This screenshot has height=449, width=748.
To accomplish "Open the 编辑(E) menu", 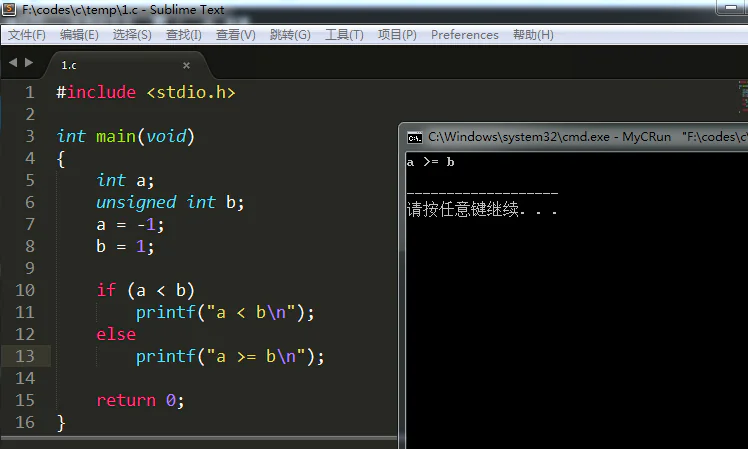I will point(79,35).
